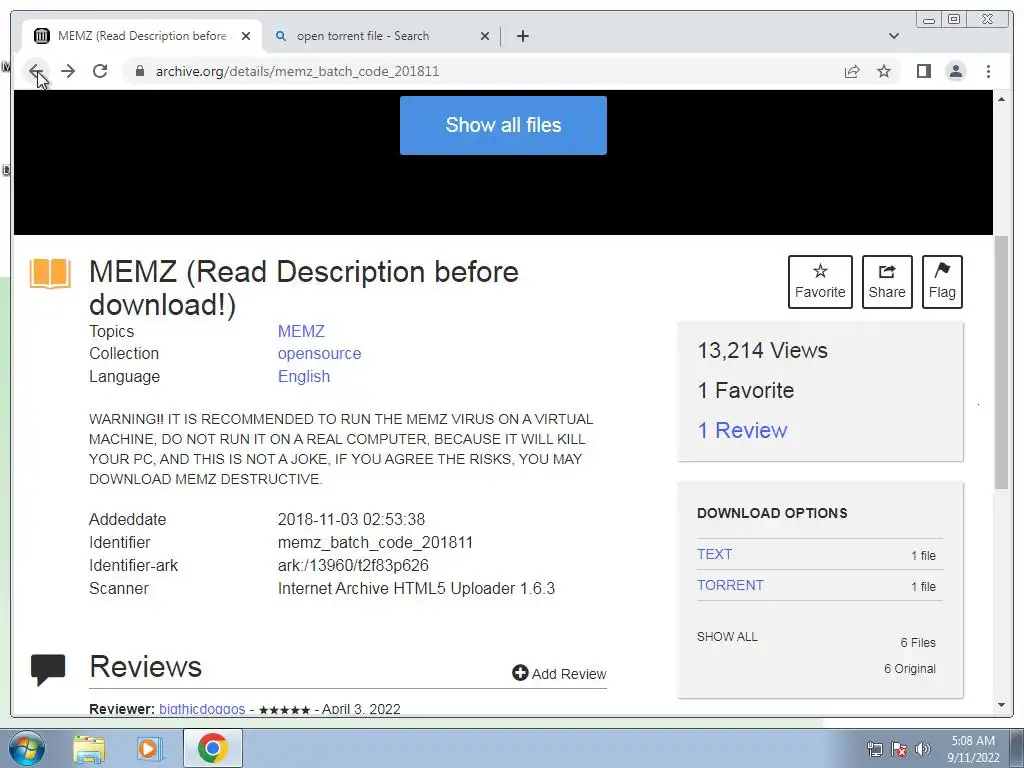Open the English language link
This screenshot has width=1024, height=768.
(304, 376)
